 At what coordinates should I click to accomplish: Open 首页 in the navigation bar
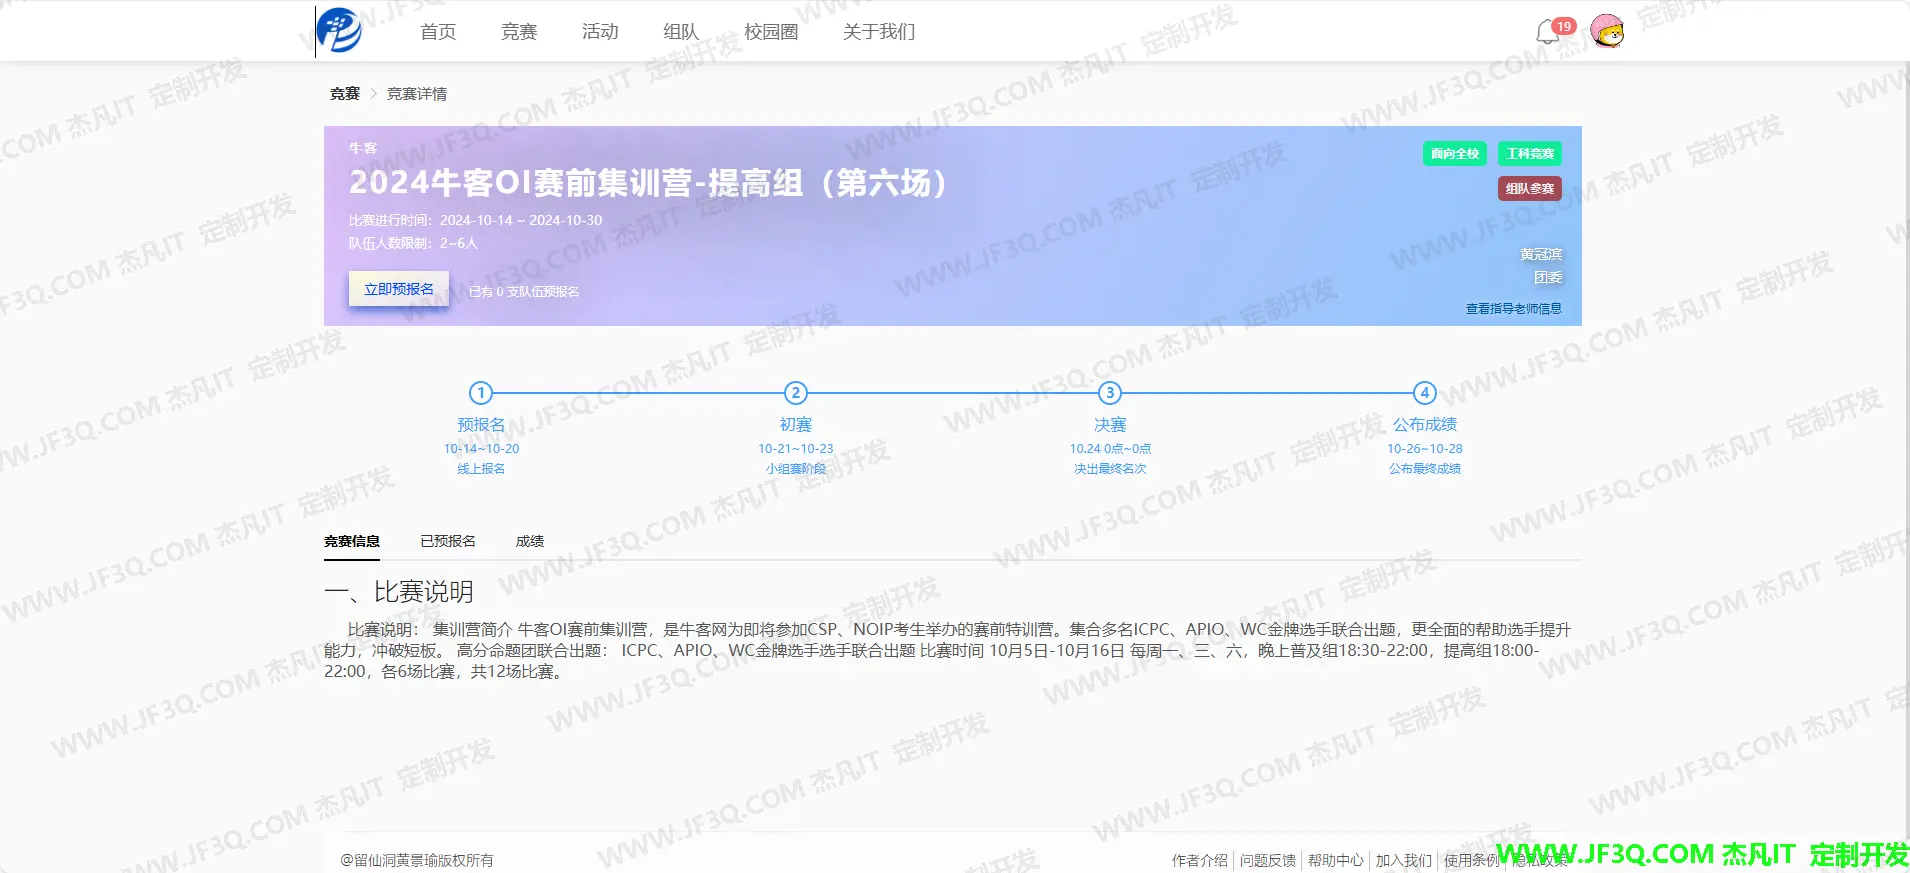pyautogui.click(x=438, y=32)
